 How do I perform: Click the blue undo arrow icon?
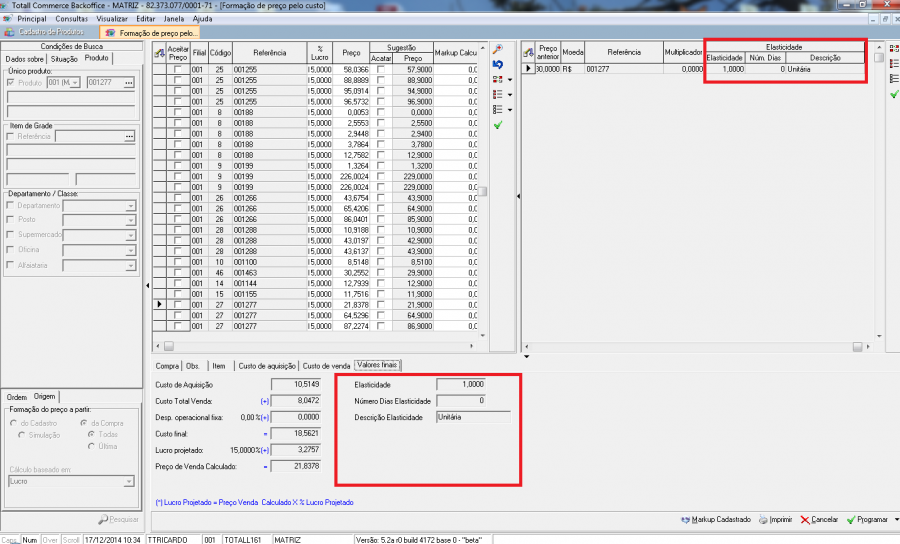(x=498, y=64)
